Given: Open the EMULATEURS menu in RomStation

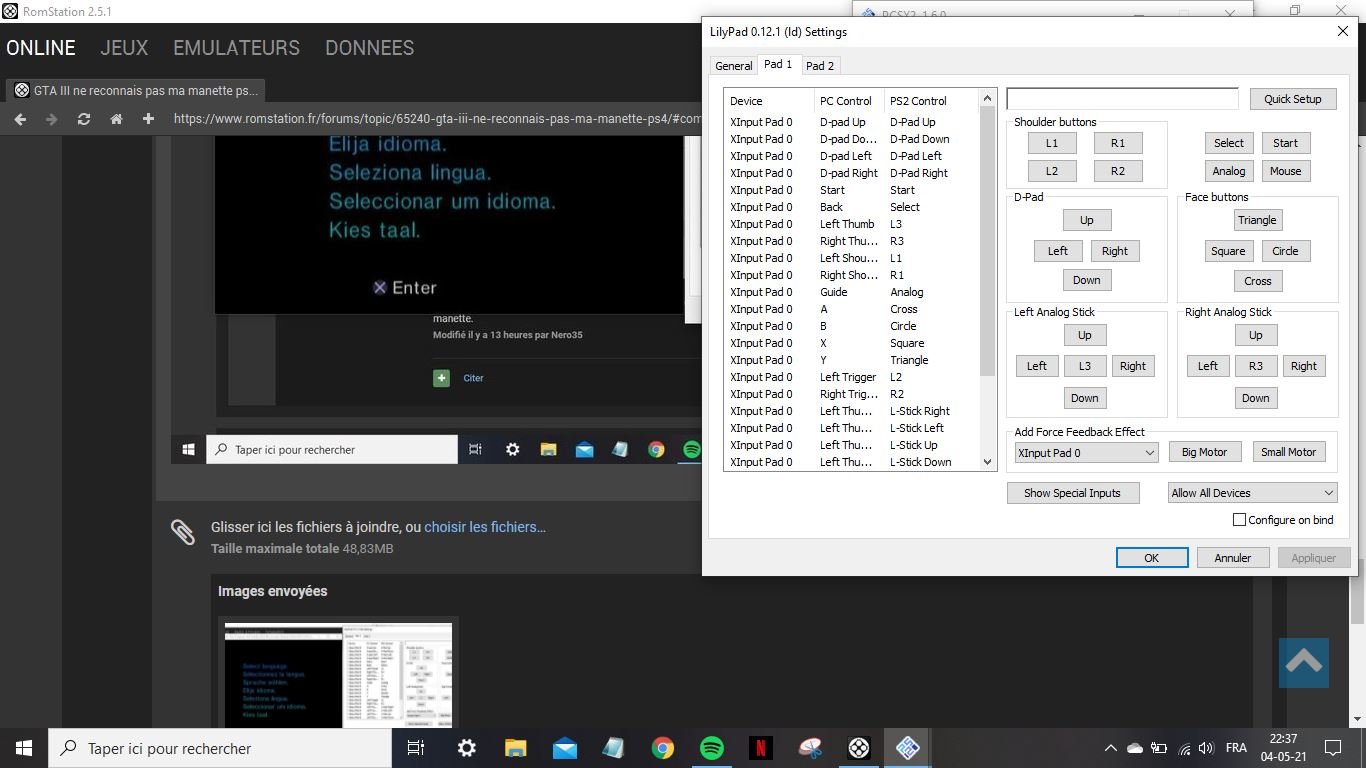Looking at the screenshot, I should point(236,48).
